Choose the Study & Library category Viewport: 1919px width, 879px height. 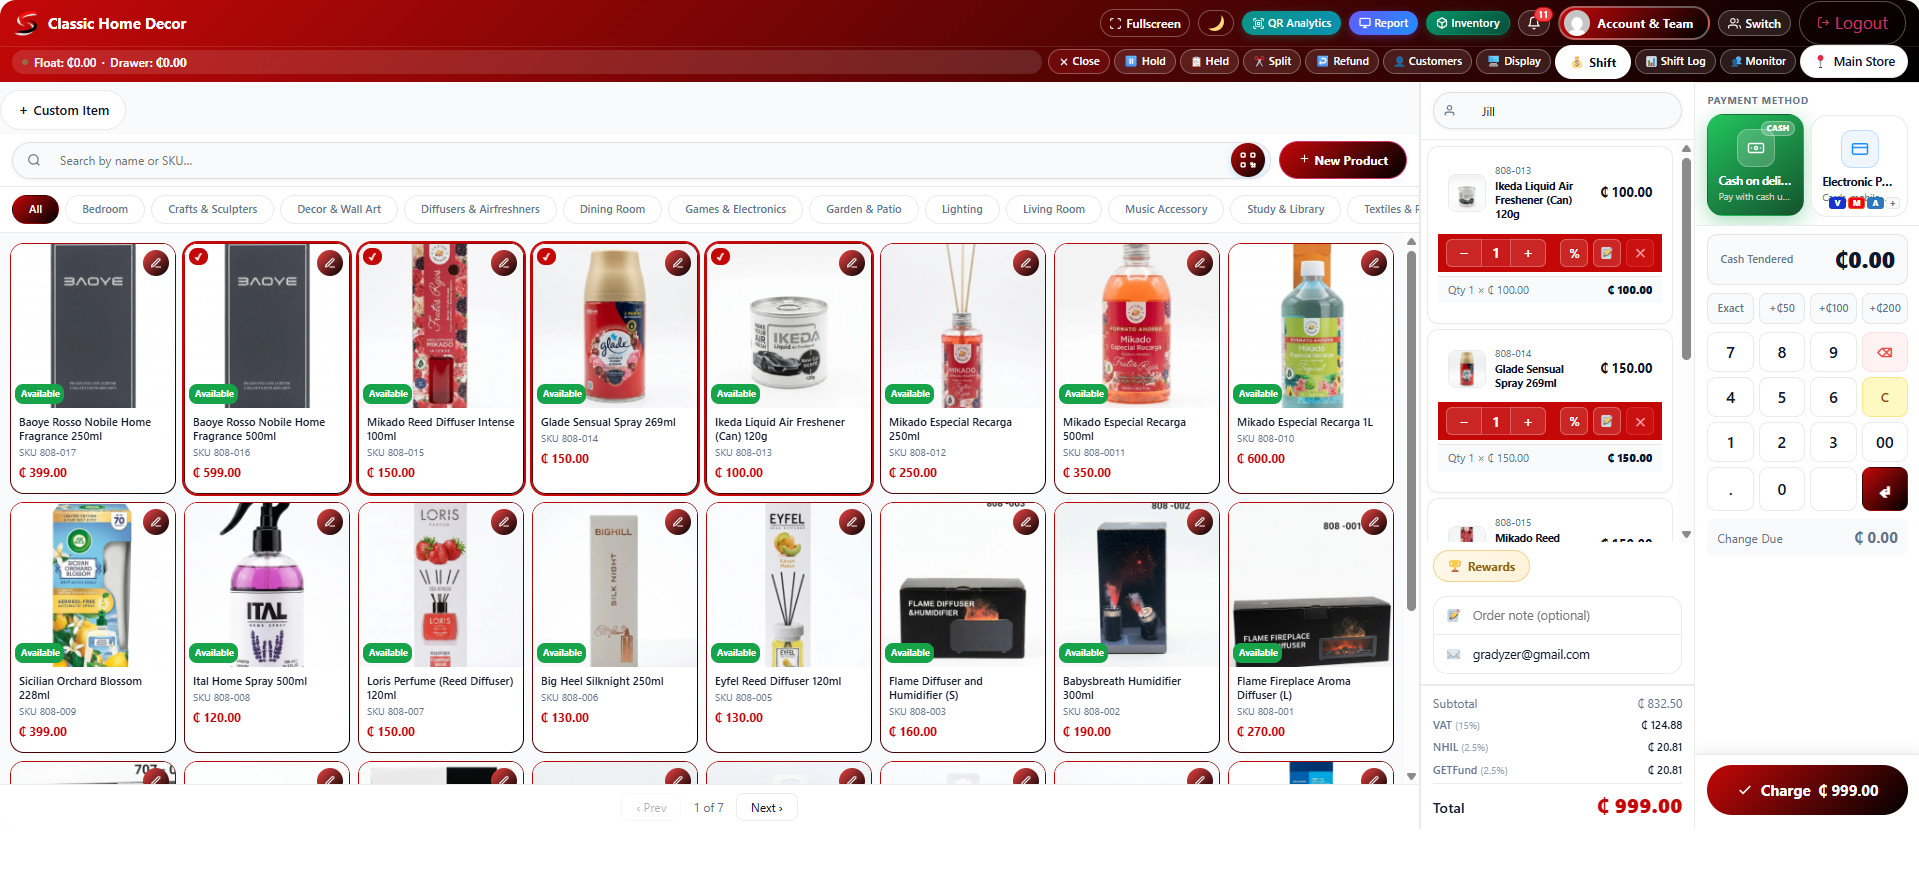(1286, 209)
